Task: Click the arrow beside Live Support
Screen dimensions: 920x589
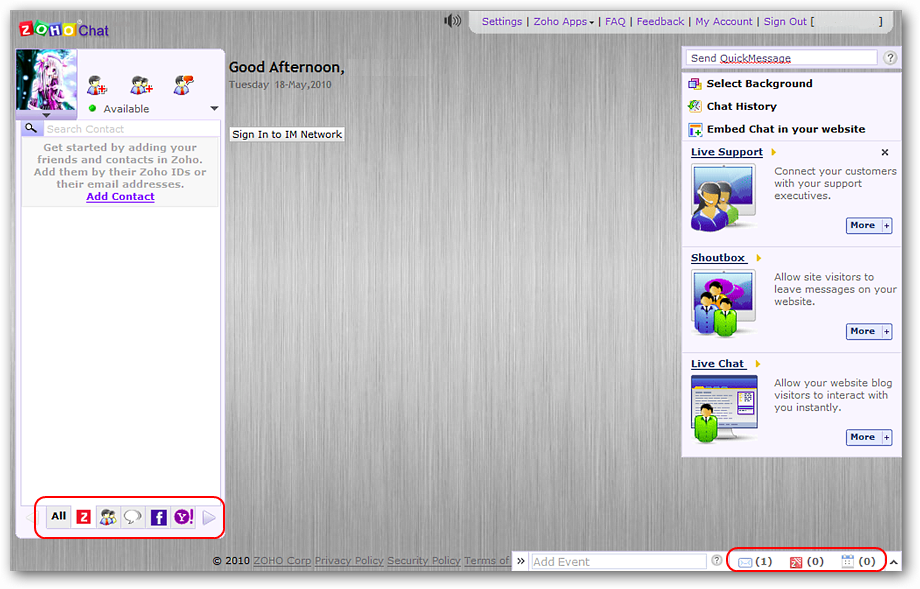Action: click(773, 153)
